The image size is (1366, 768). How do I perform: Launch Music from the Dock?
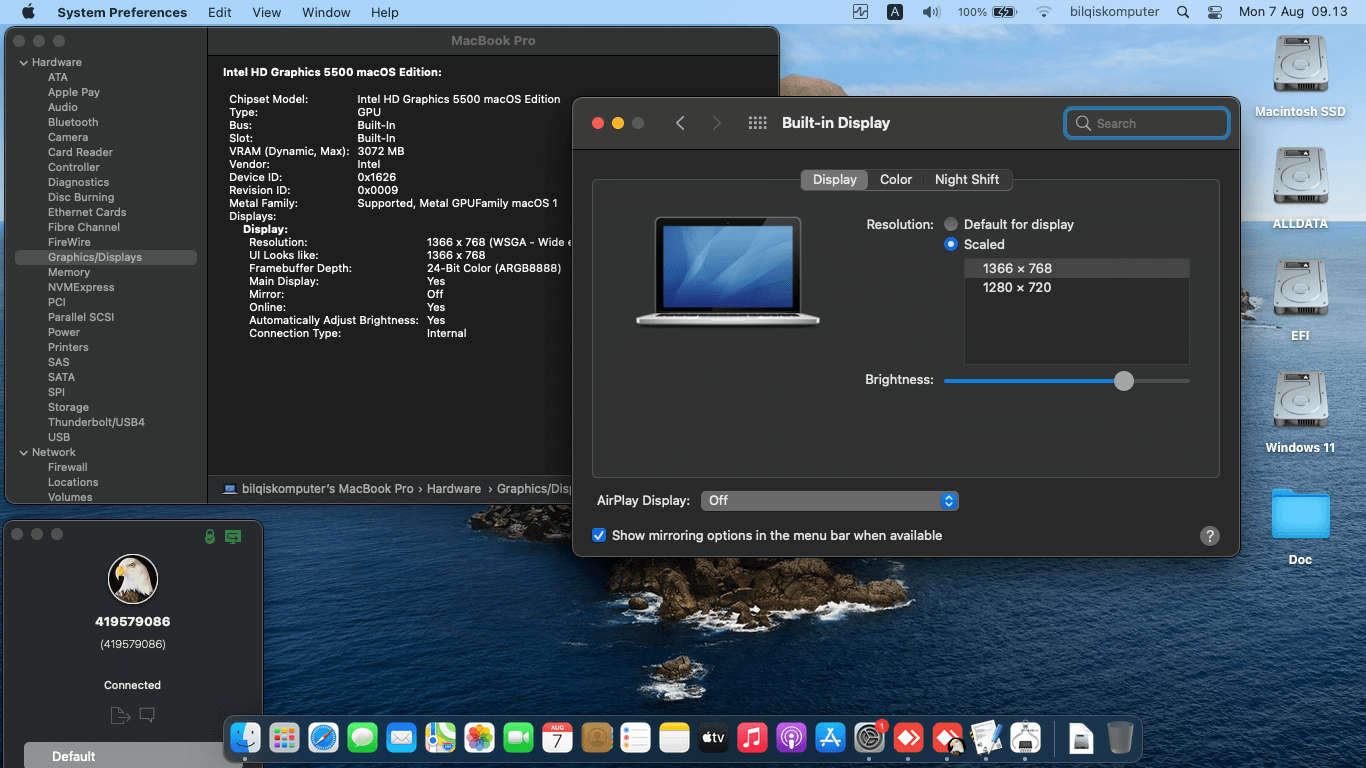pos(752,738)
